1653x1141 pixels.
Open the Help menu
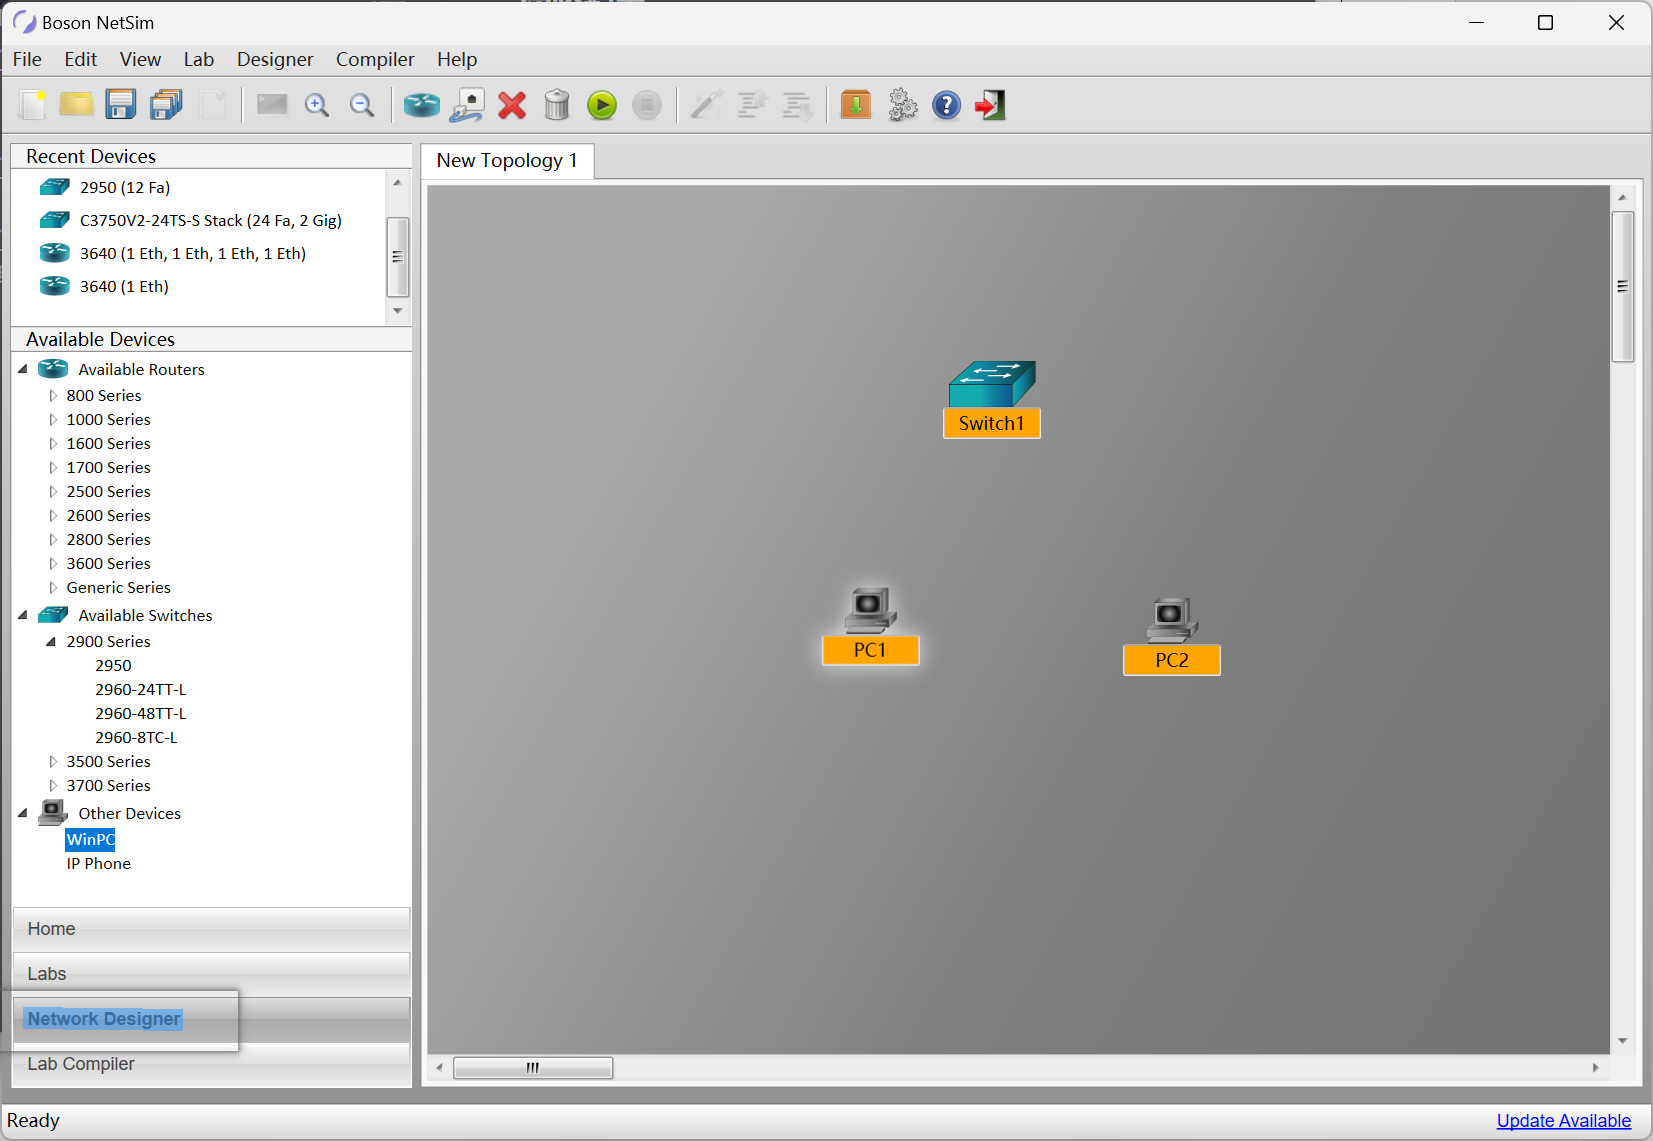pyautogui.click(x=457, y=59)
